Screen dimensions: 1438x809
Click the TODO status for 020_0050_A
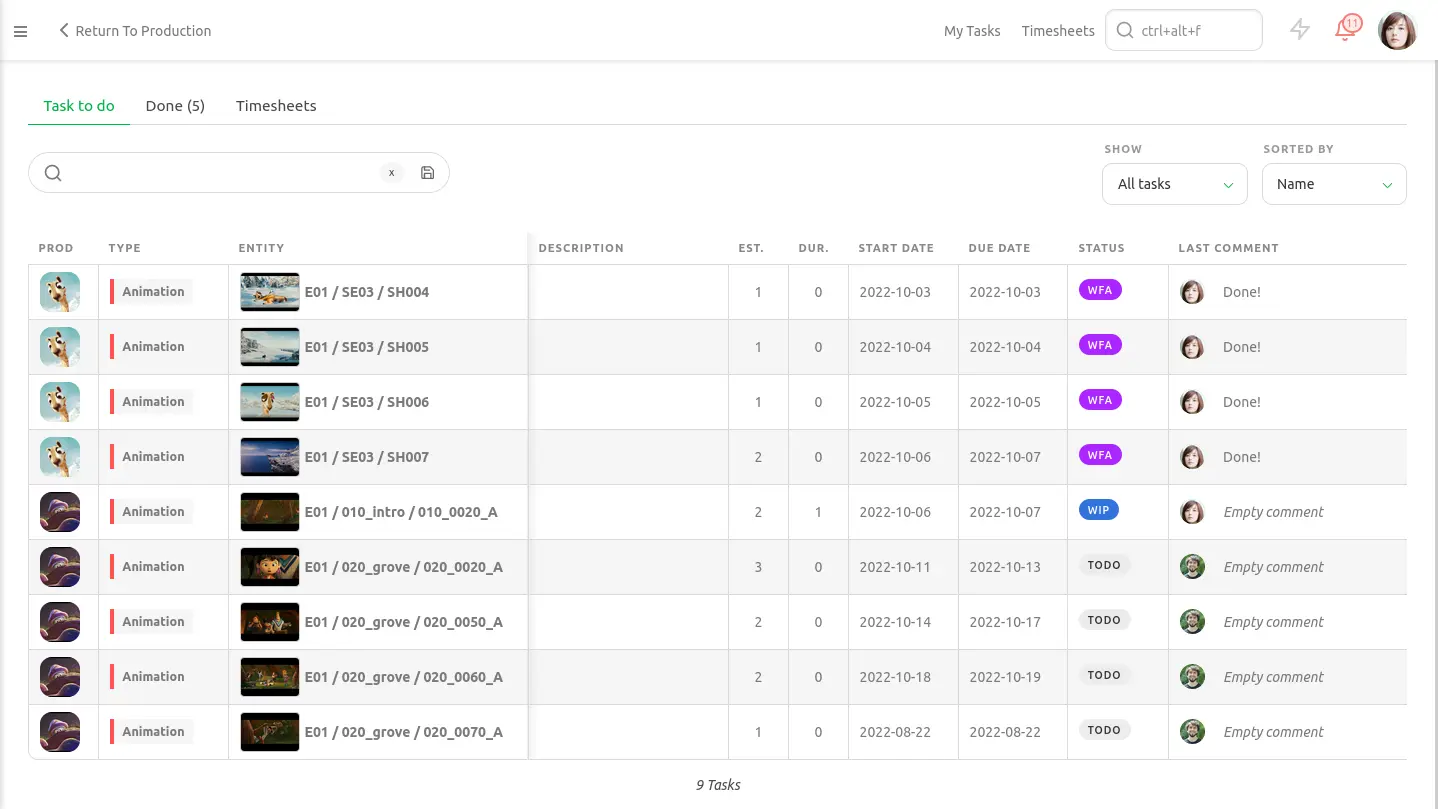coord(1103,620)
